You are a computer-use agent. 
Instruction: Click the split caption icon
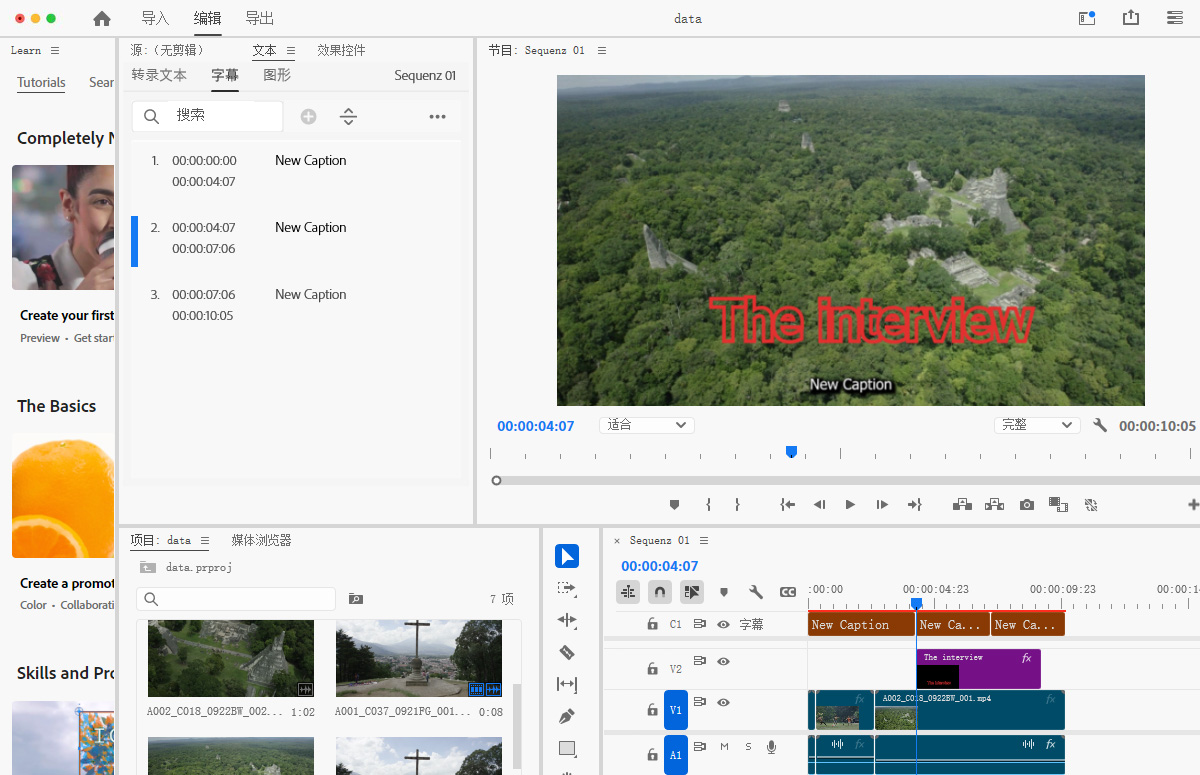(x=348, y=117)
